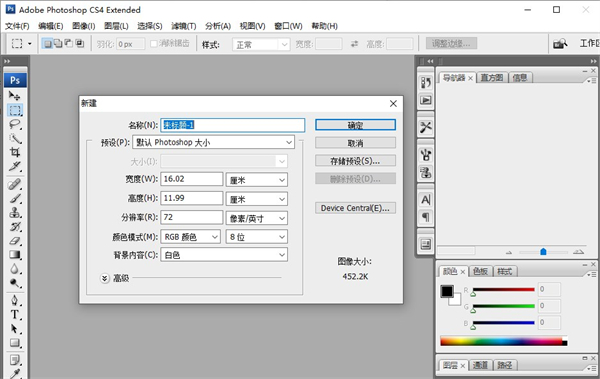Toggle the anti-alias checkbox
Screen dimensions: 600x379
click(x=154, y=44)
